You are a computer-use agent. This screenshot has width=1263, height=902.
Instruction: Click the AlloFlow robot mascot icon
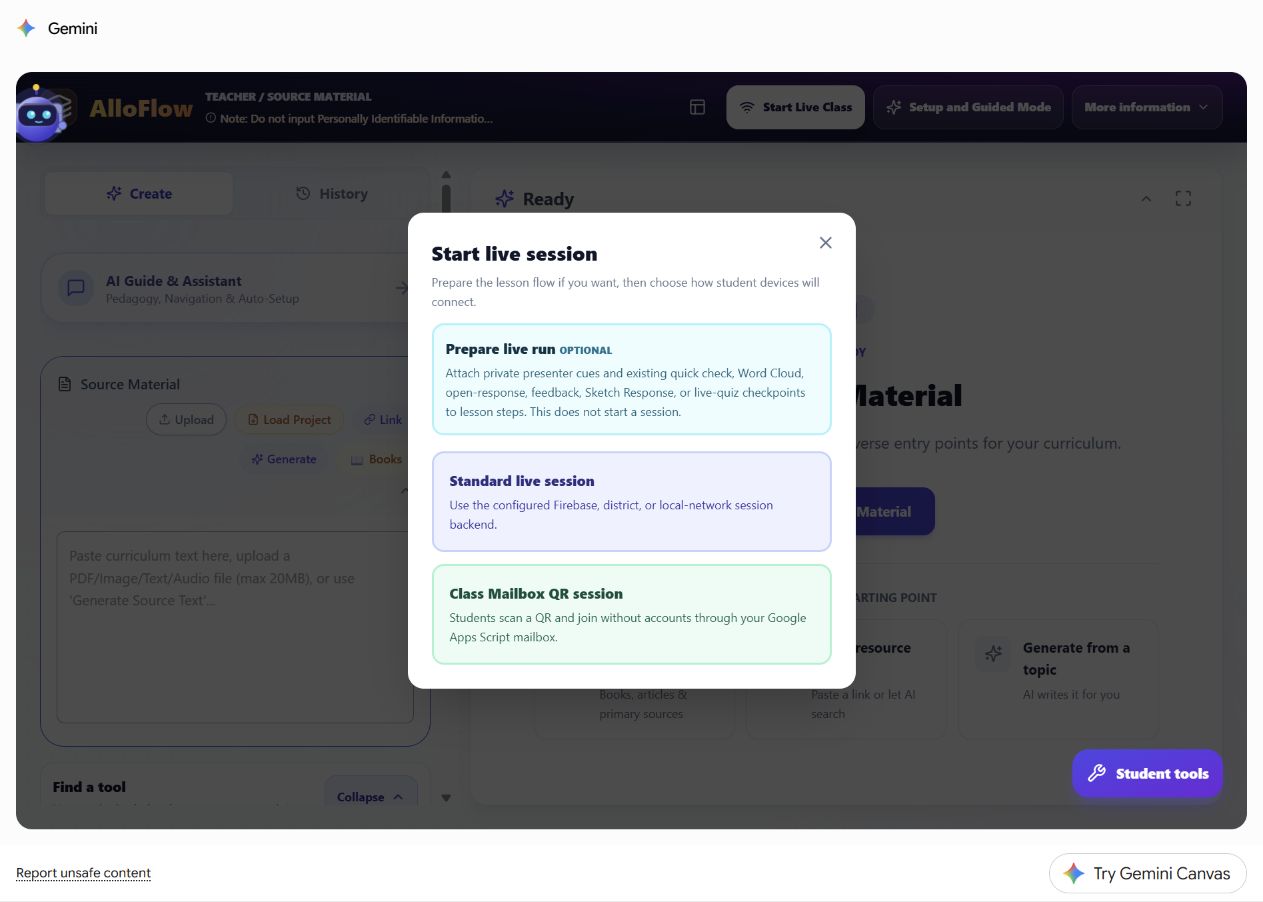tap(39, 112)
